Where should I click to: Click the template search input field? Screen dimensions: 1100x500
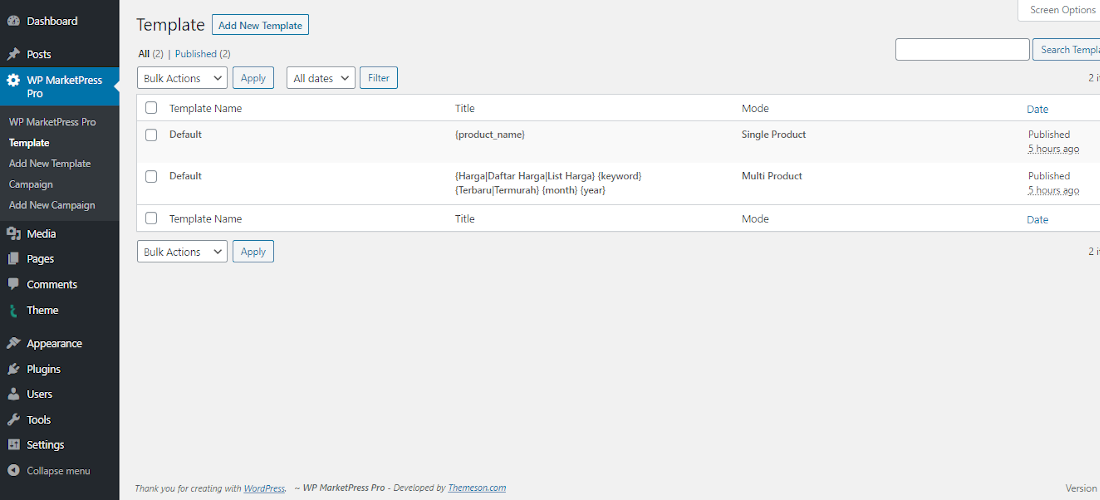(x=962, y=50)
